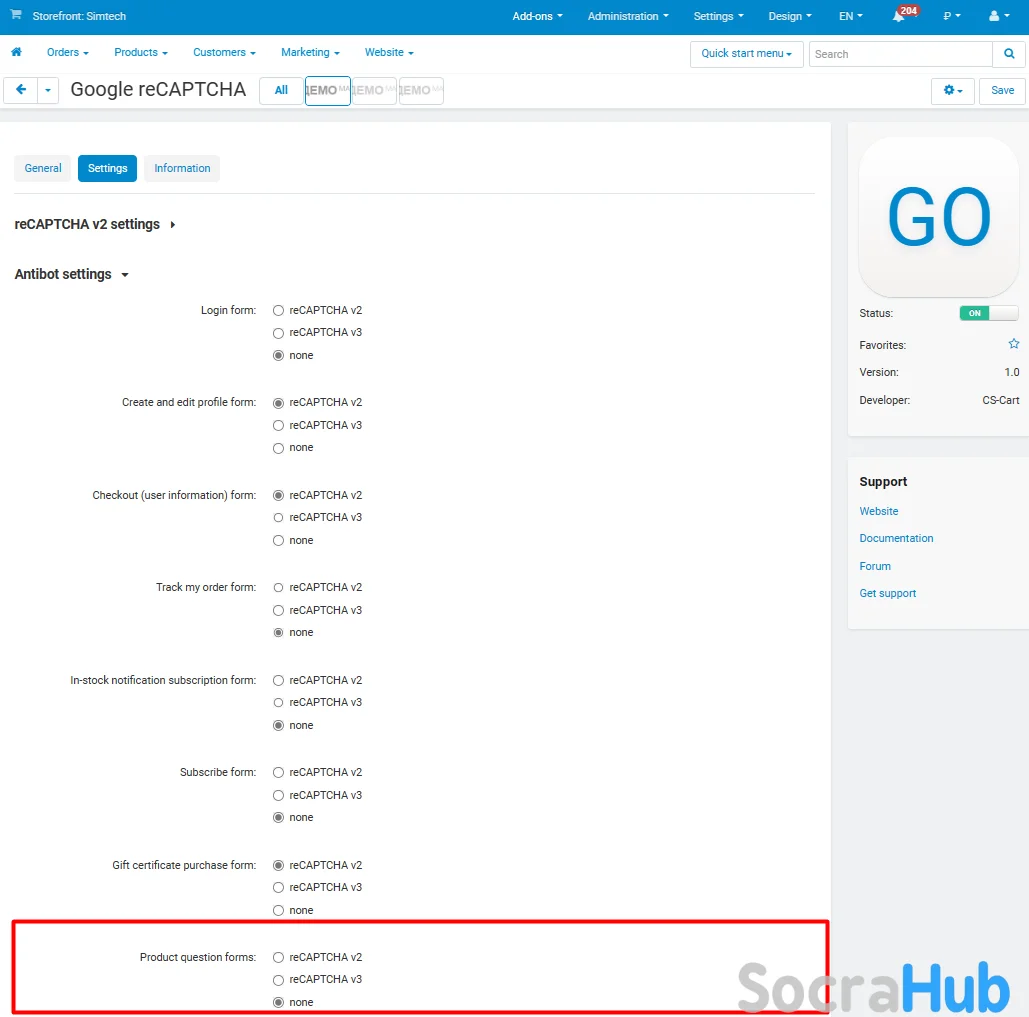
Task: Click the back arrow button
Action: coord(21,90)
